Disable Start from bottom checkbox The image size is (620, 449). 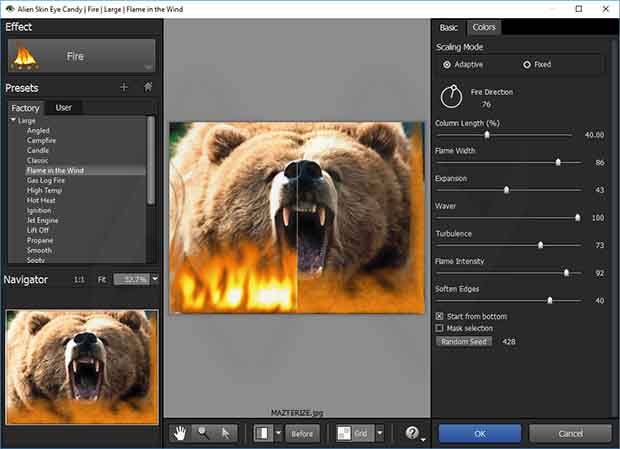coord(440,316)
